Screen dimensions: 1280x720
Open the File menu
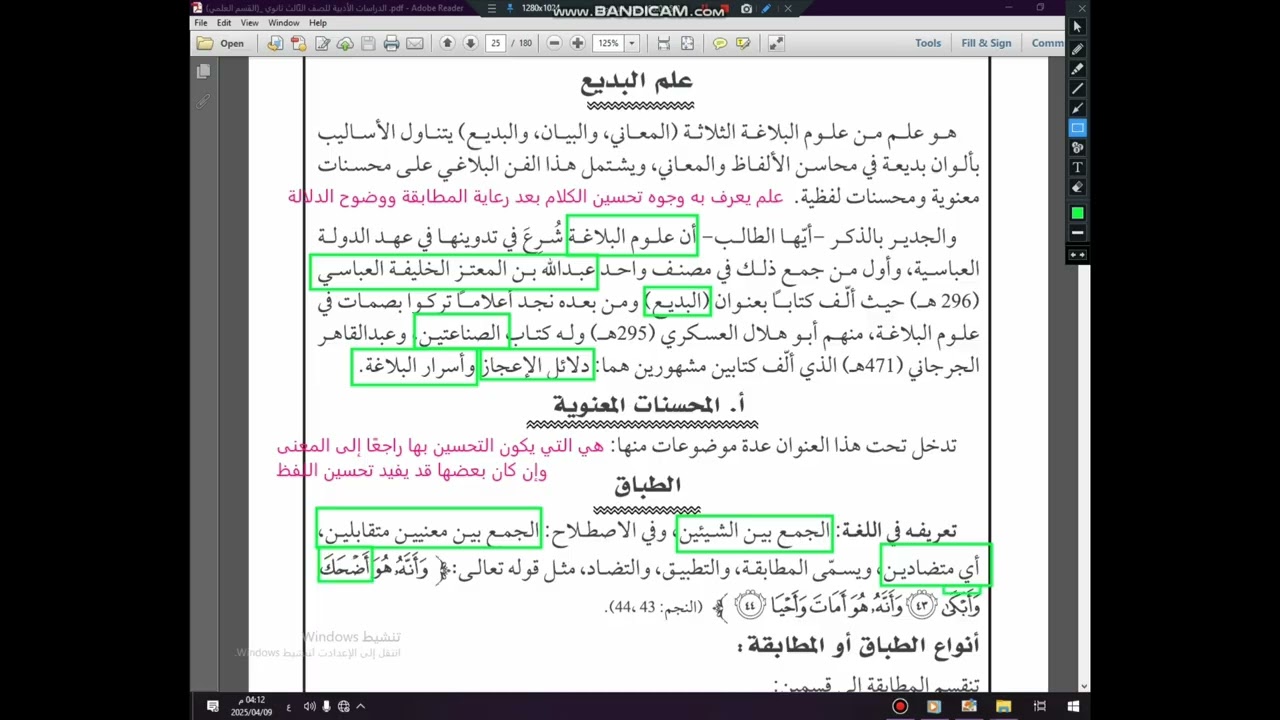201,23
